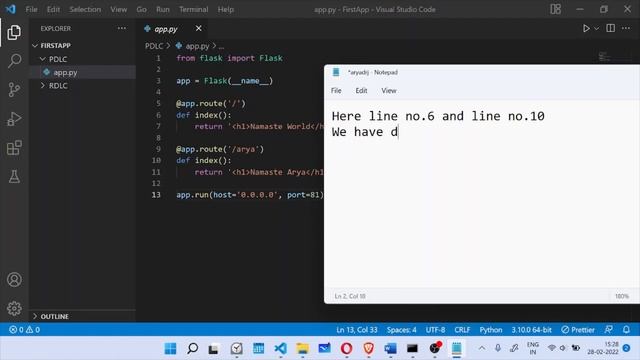The width and height of the screenshot is (640, 360).
Task: Customize Layout icon in title bar
Action: [x=556, y=9]
